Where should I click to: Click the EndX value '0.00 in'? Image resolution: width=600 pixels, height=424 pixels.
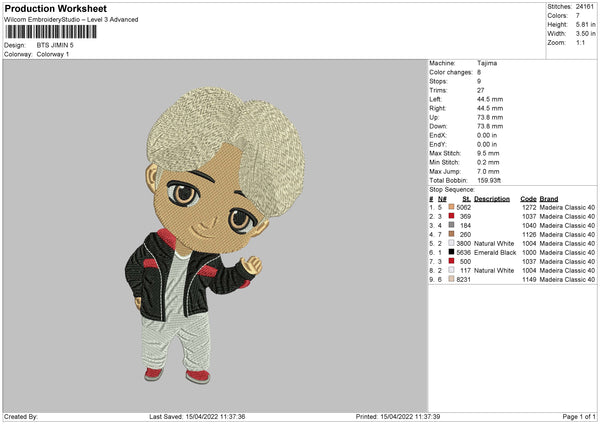[x=487, y=135]
